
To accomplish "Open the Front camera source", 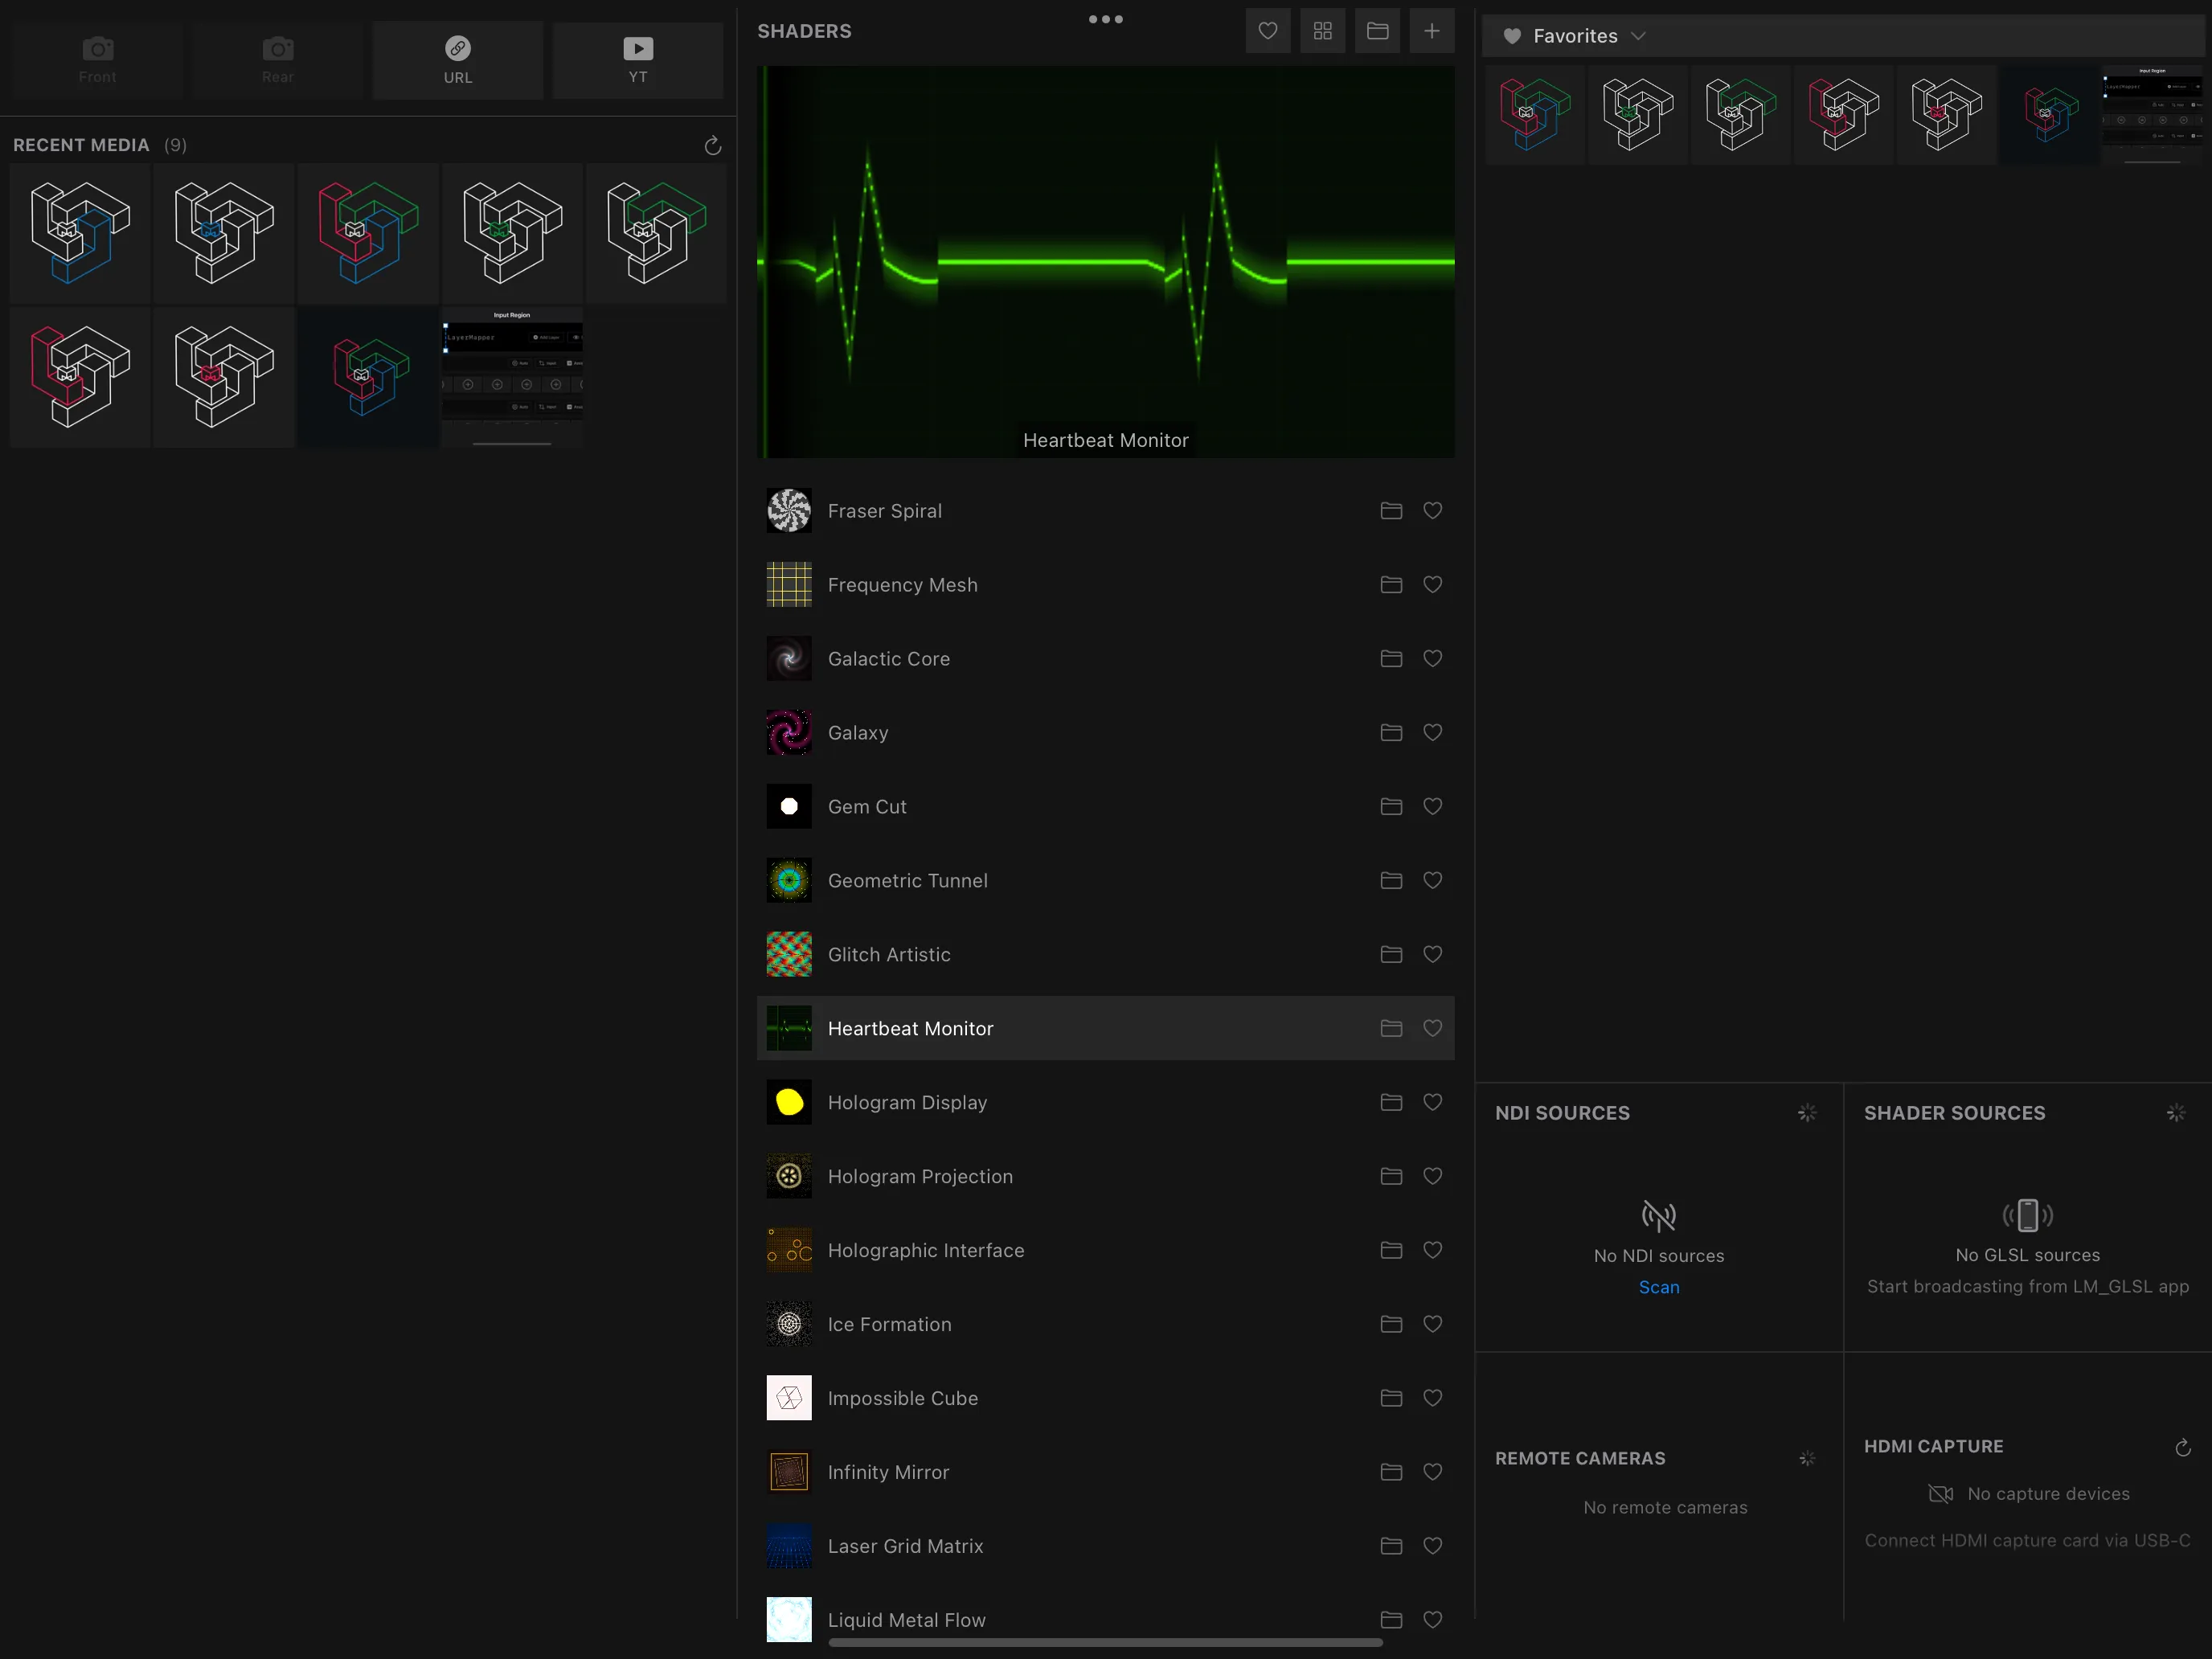I will point(97,60).
